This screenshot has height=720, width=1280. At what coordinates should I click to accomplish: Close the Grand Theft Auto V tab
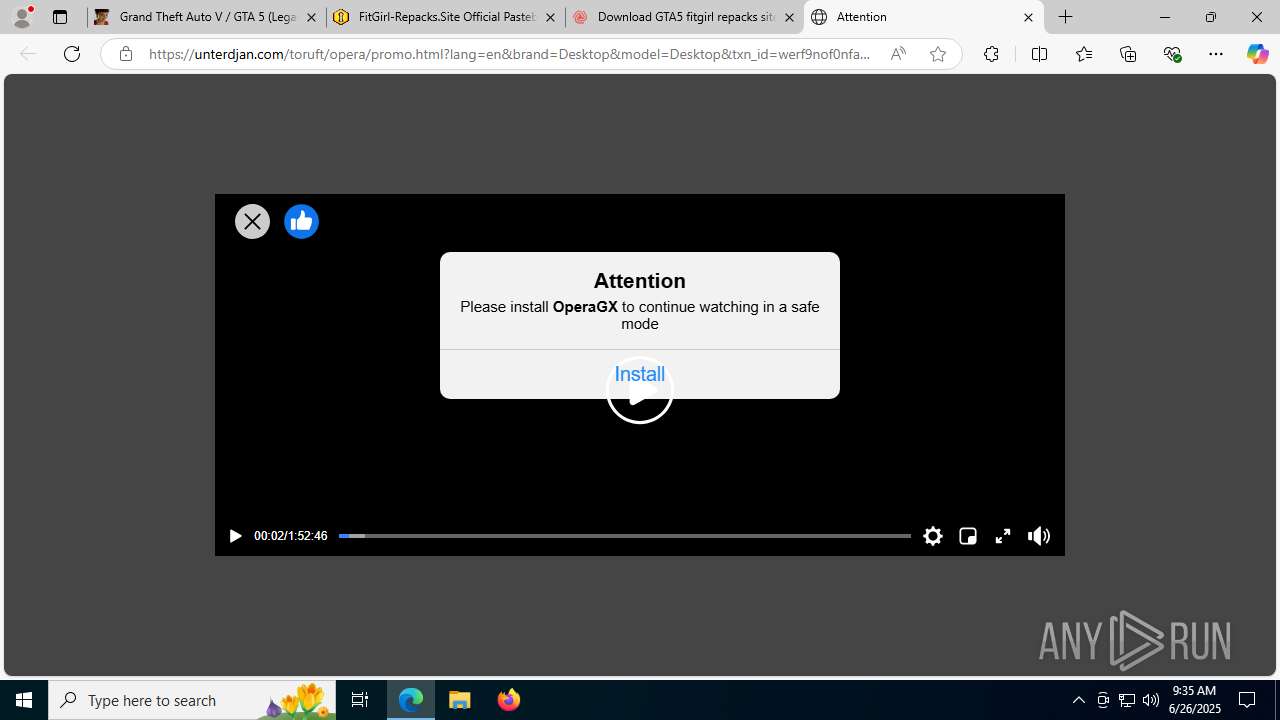(311, 17)
